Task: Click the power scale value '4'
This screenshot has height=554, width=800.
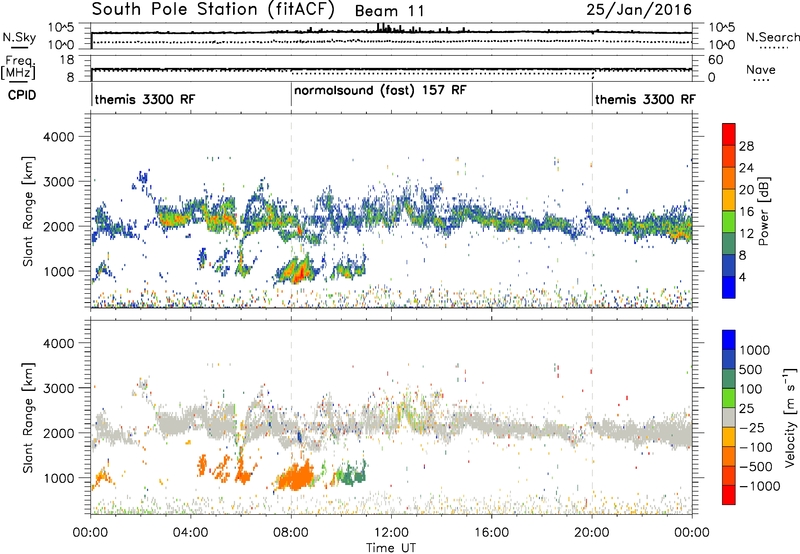Action: [x=742, y=277]
